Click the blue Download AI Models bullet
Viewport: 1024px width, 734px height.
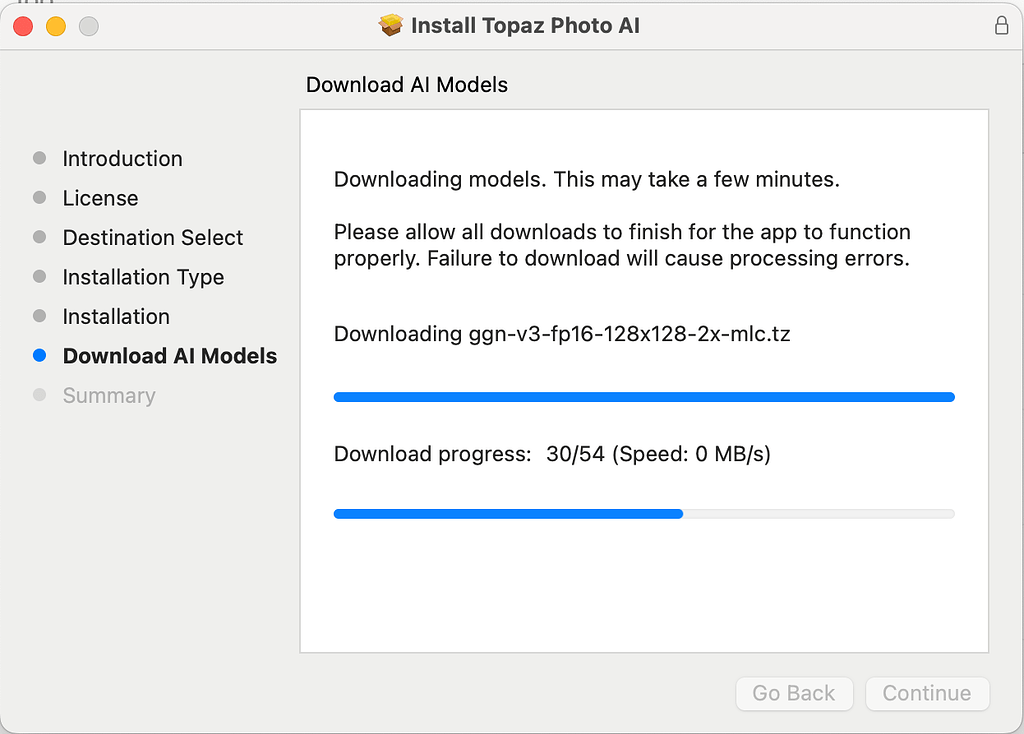tap(40, 356)
